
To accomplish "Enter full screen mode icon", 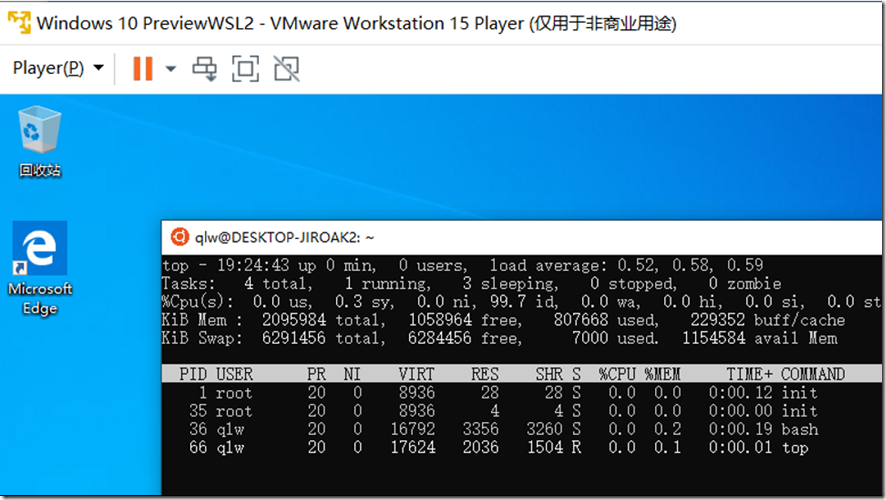I will point(245,69).
